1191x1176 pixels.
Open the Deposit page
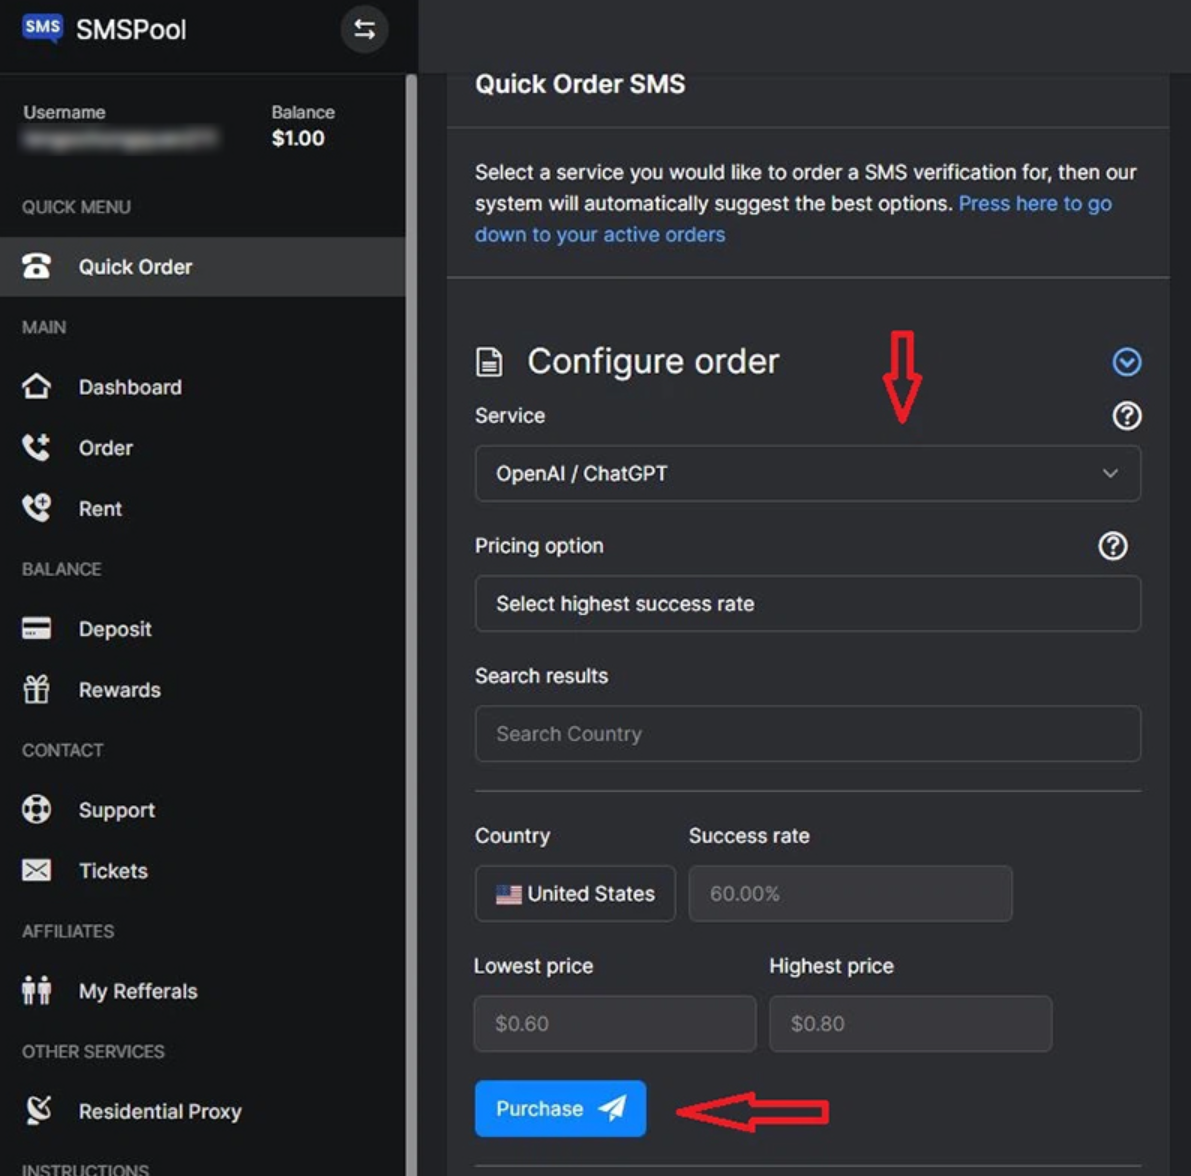[115, 629]
